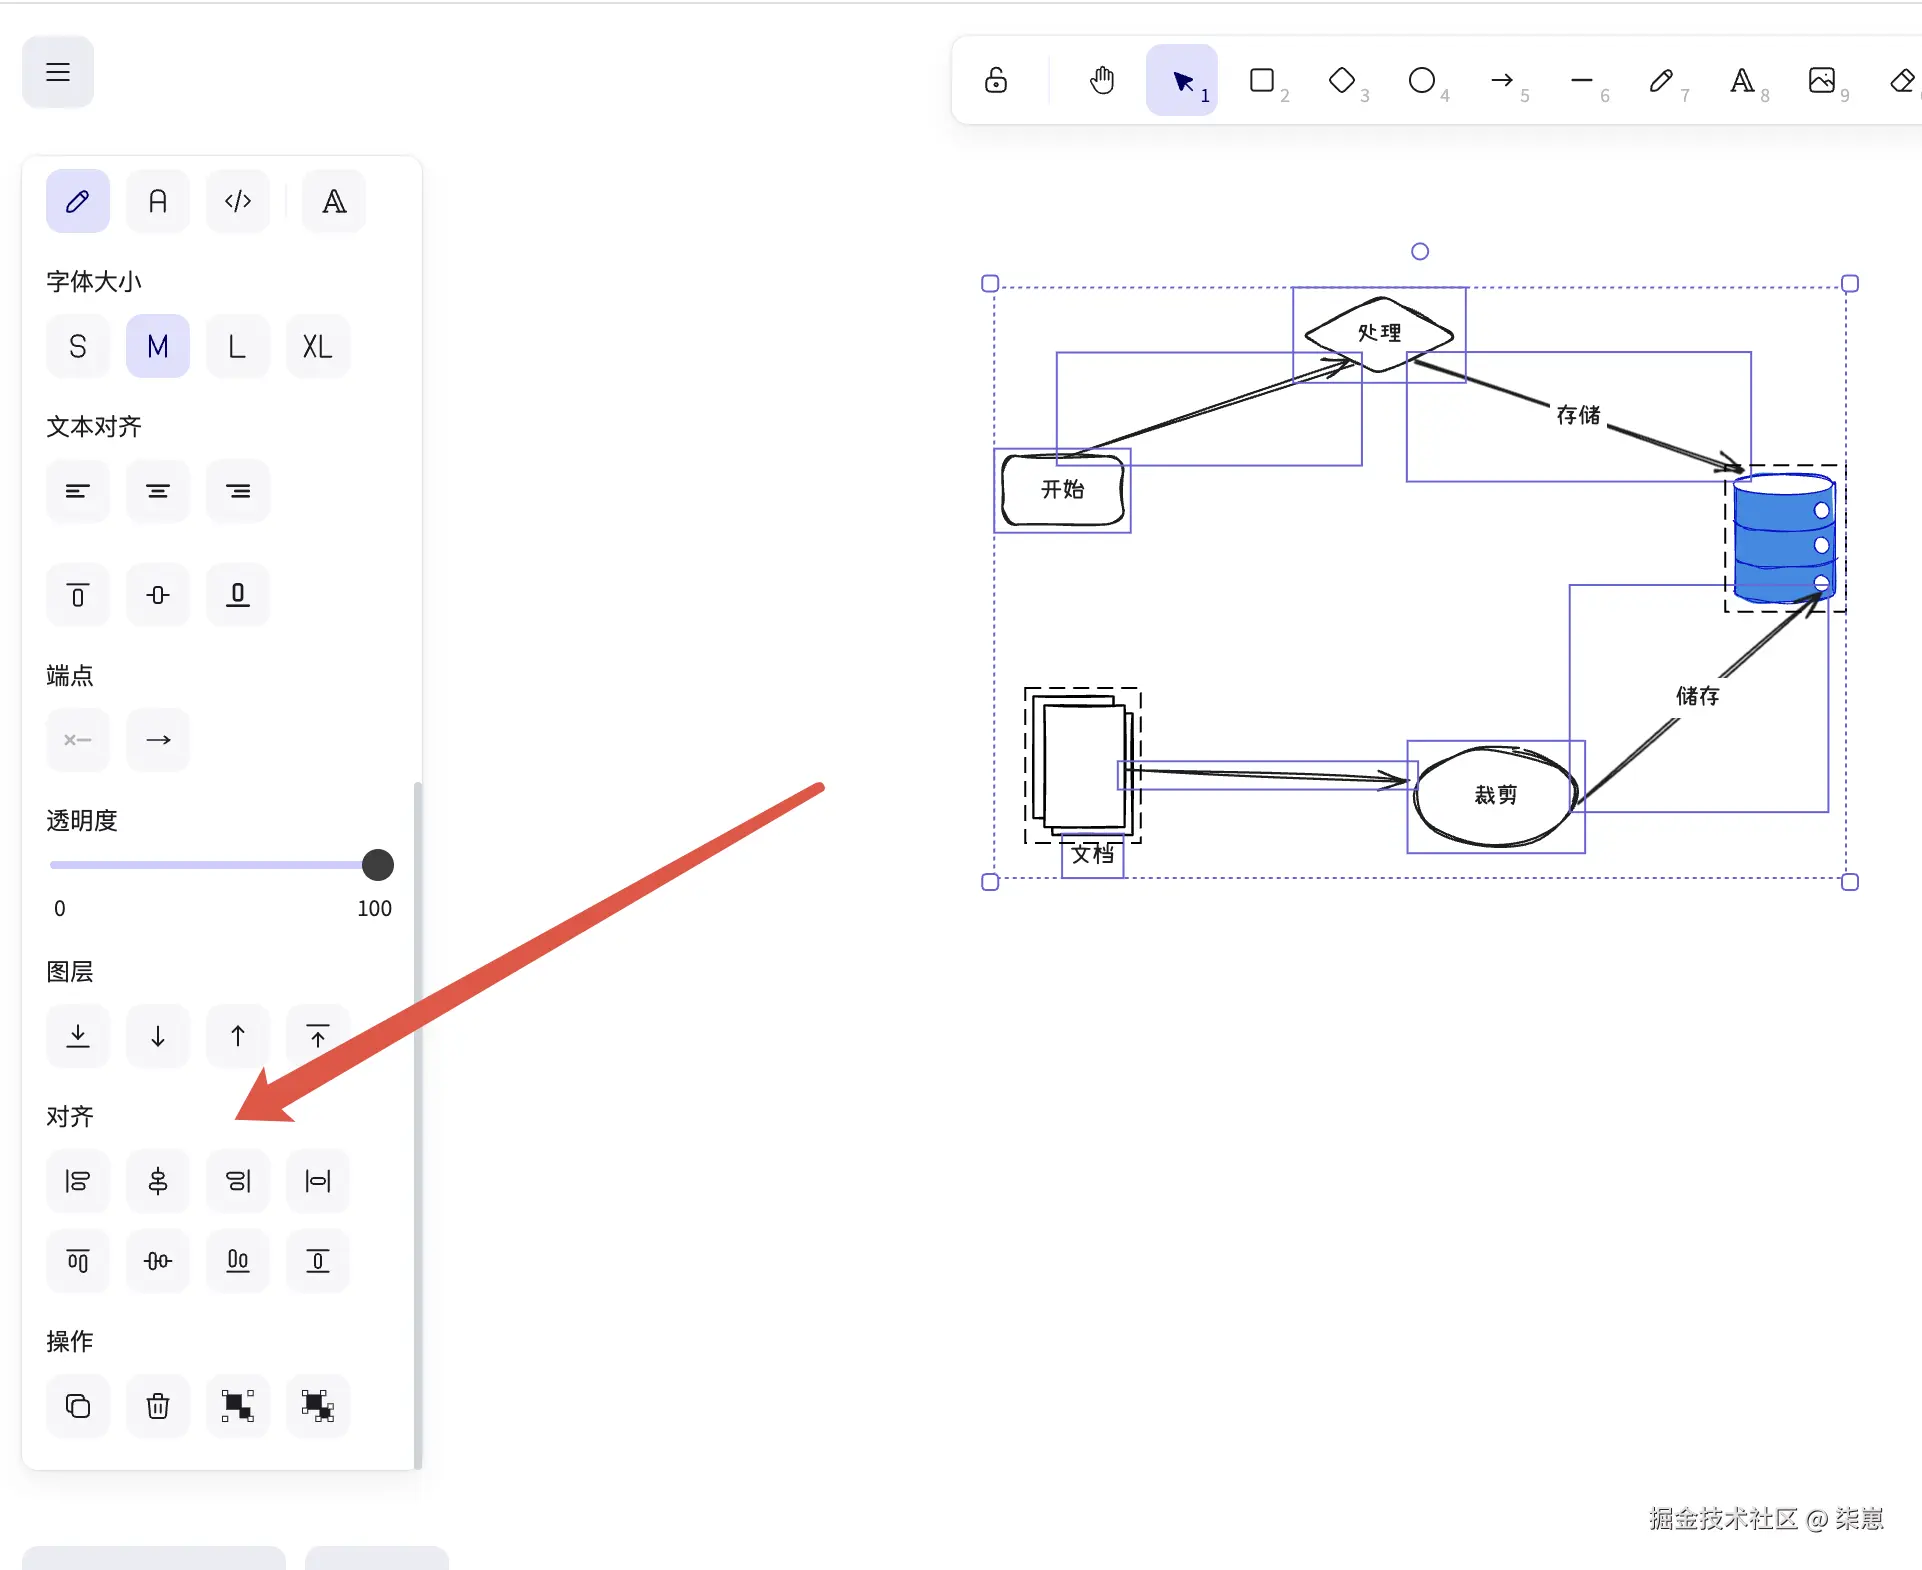Set font size to XL
Image resolution: width=1922 pixels, height=1570 pixels.
click(x=317, y=347)
